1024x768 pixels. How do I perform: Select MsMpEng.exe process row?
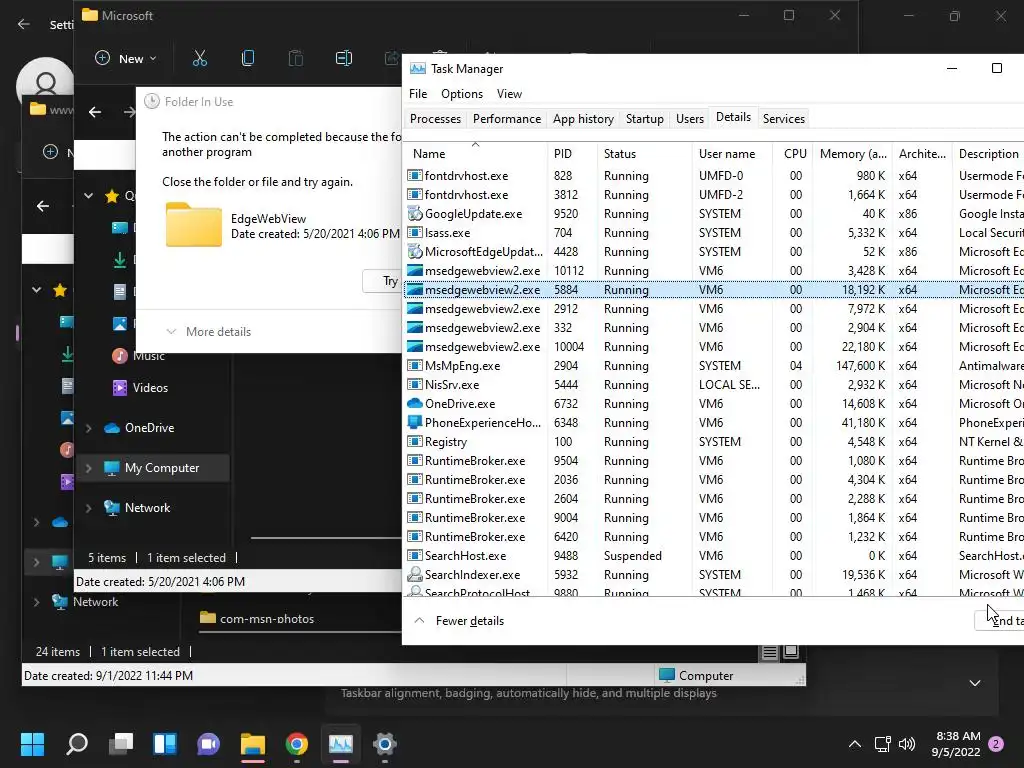click(714, 366)
